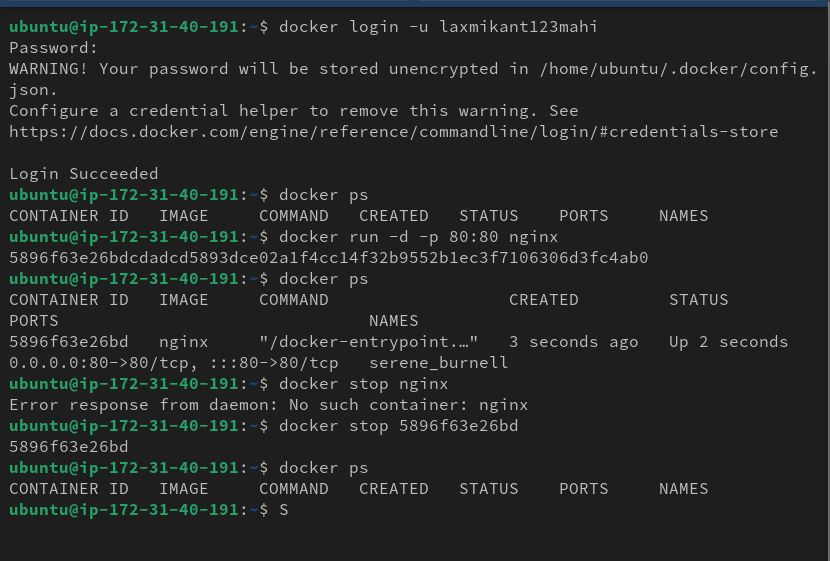
Task: Click the Configure a credential helper line
Action: pos(294,111)
